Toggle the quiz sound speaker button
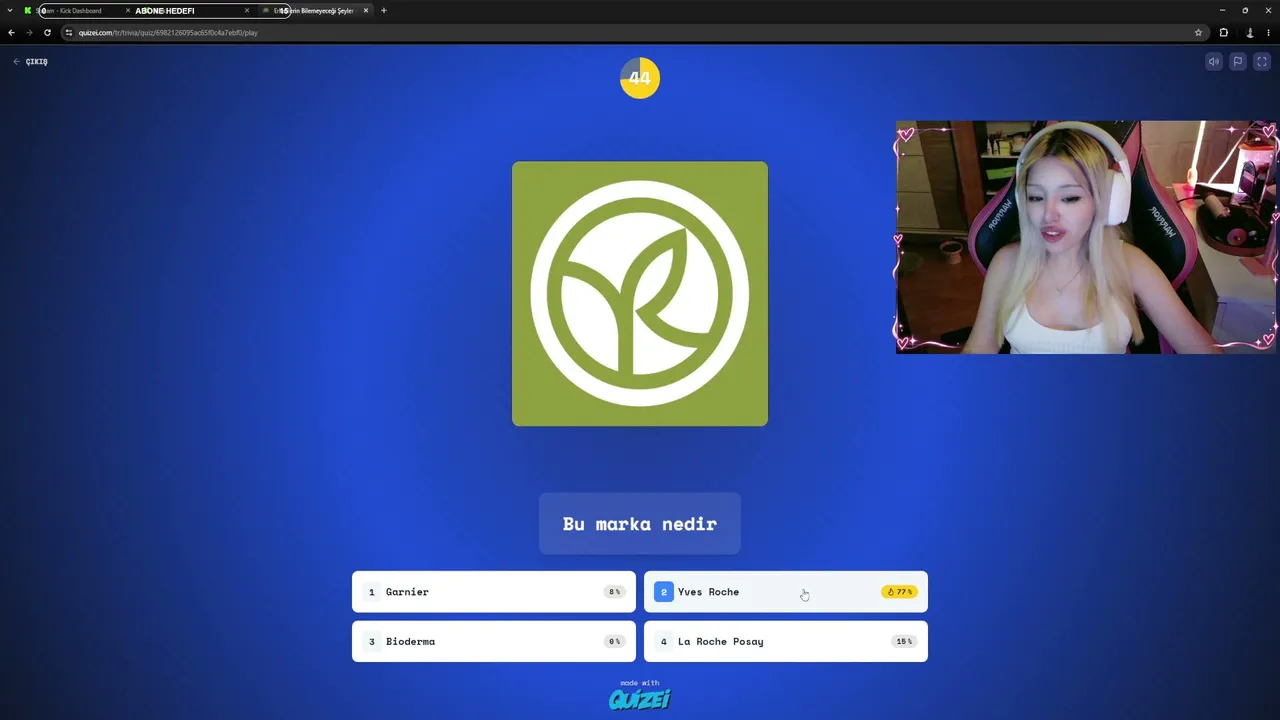This screenshot has width=1280, height=720. pyautogui.click(x=1214, y=61)
